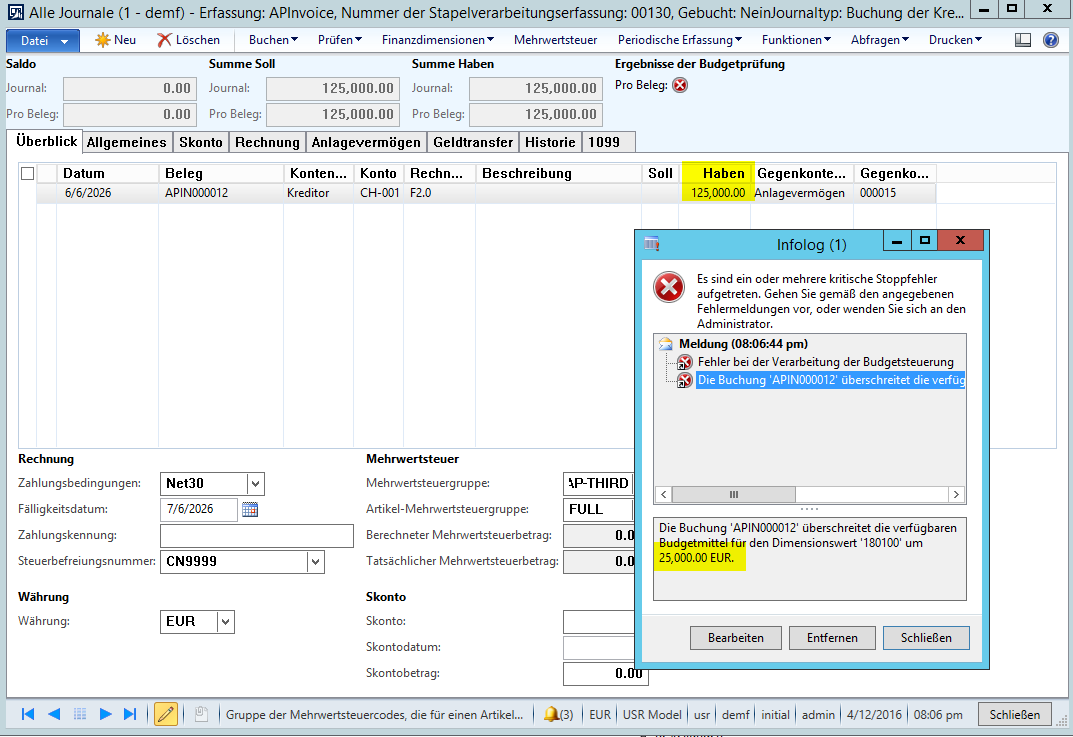Screen dimensions: 1073x737
Task: Switch to the Anlagevermögen tab
Action: [x=365, y=142]
